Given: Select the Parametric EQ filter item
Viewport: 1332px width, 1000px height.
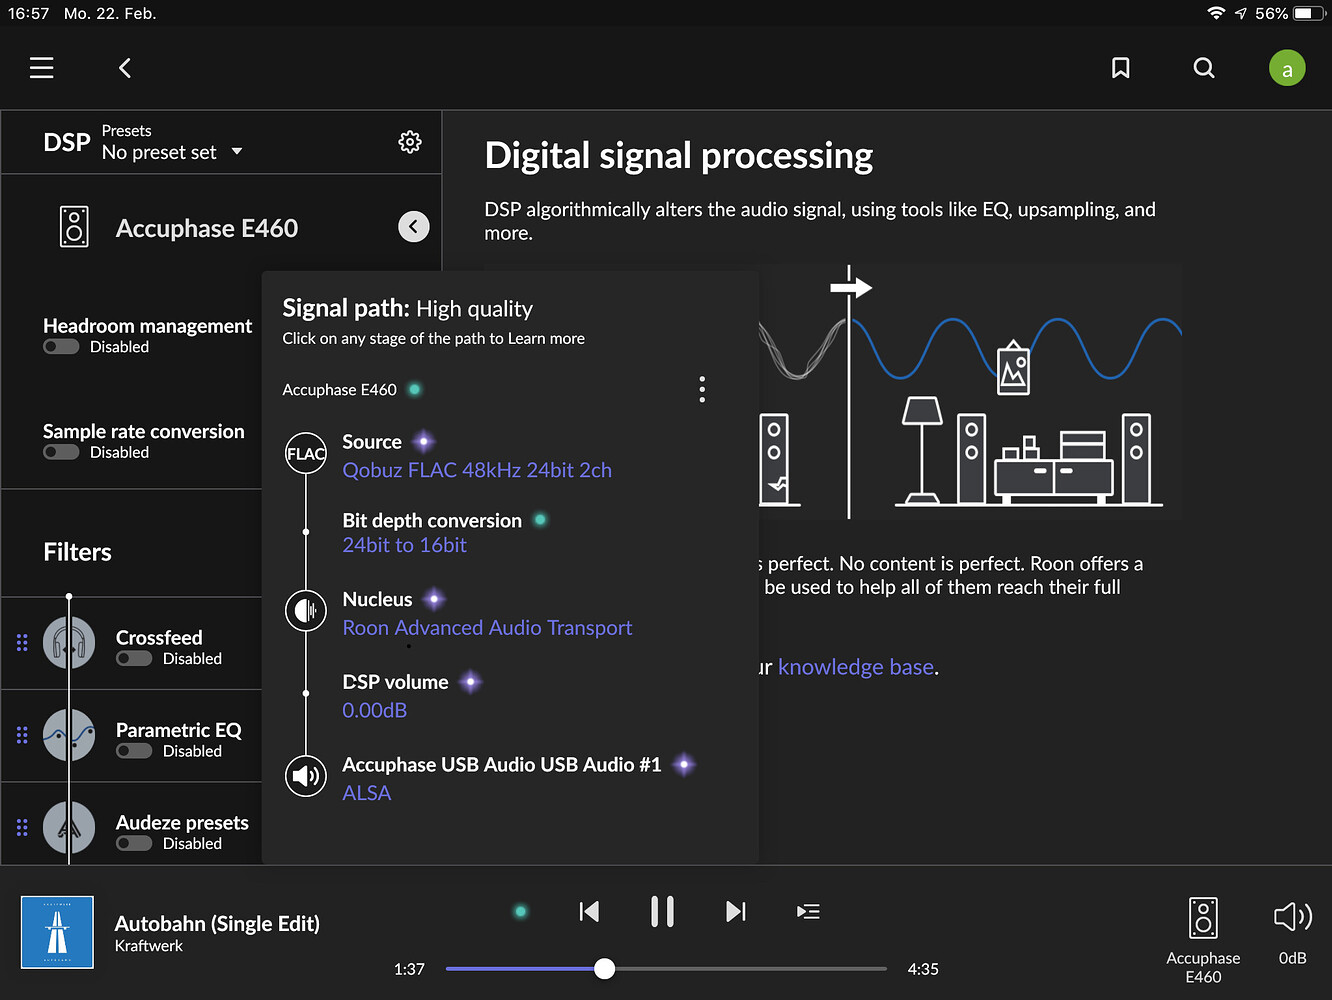Looking at the screenshot, I should coord(178,731).
